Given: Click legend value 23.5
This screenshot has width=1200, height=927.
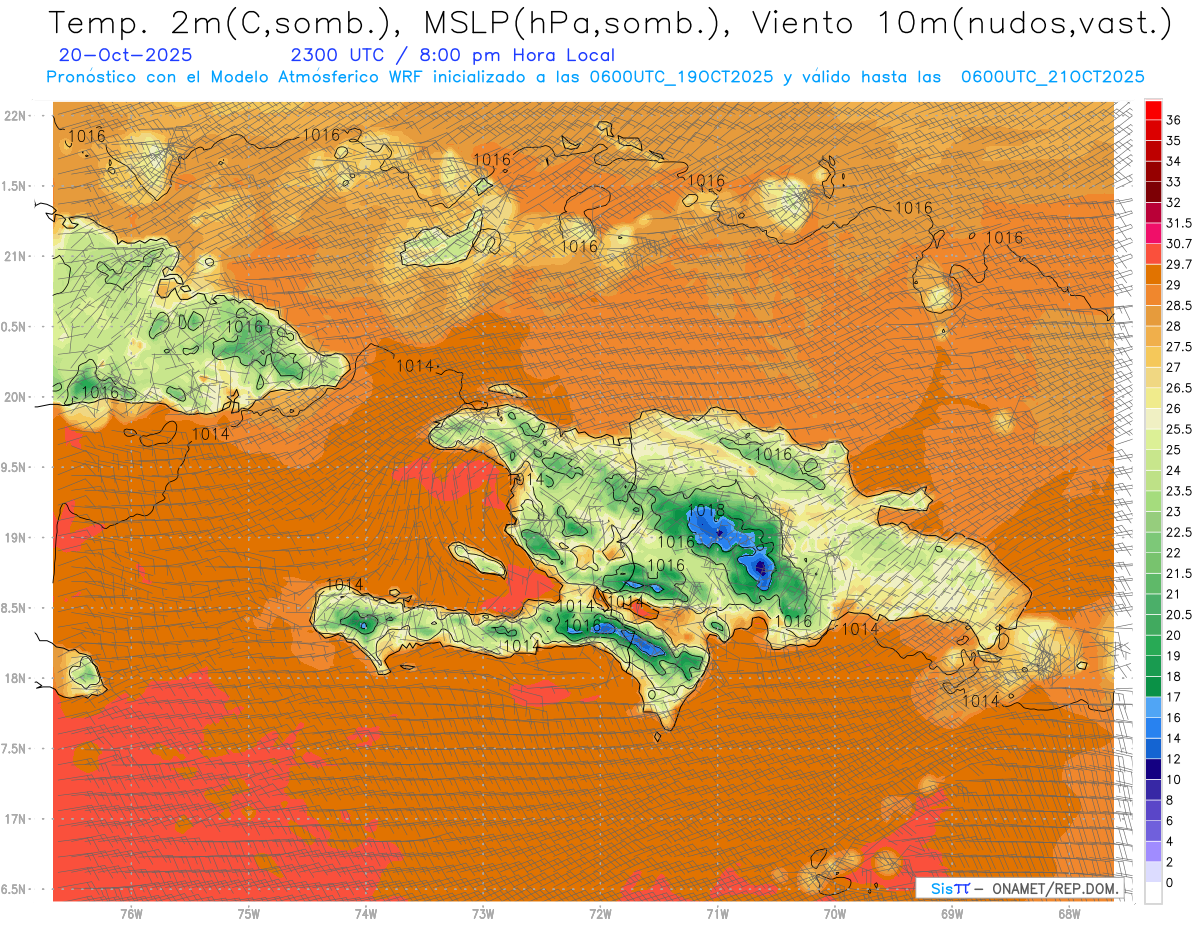Looking at the screenshot, I should pos(1179,491).
